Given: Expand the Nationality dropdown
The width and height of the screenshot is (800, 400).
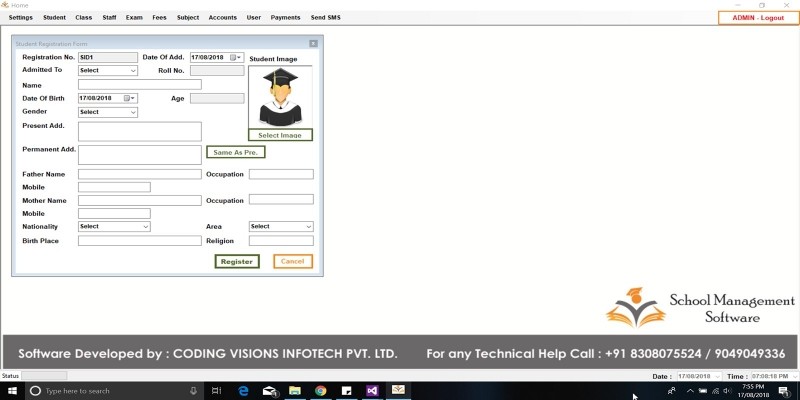Looking at the screenshot, I should tap(145, 227).
